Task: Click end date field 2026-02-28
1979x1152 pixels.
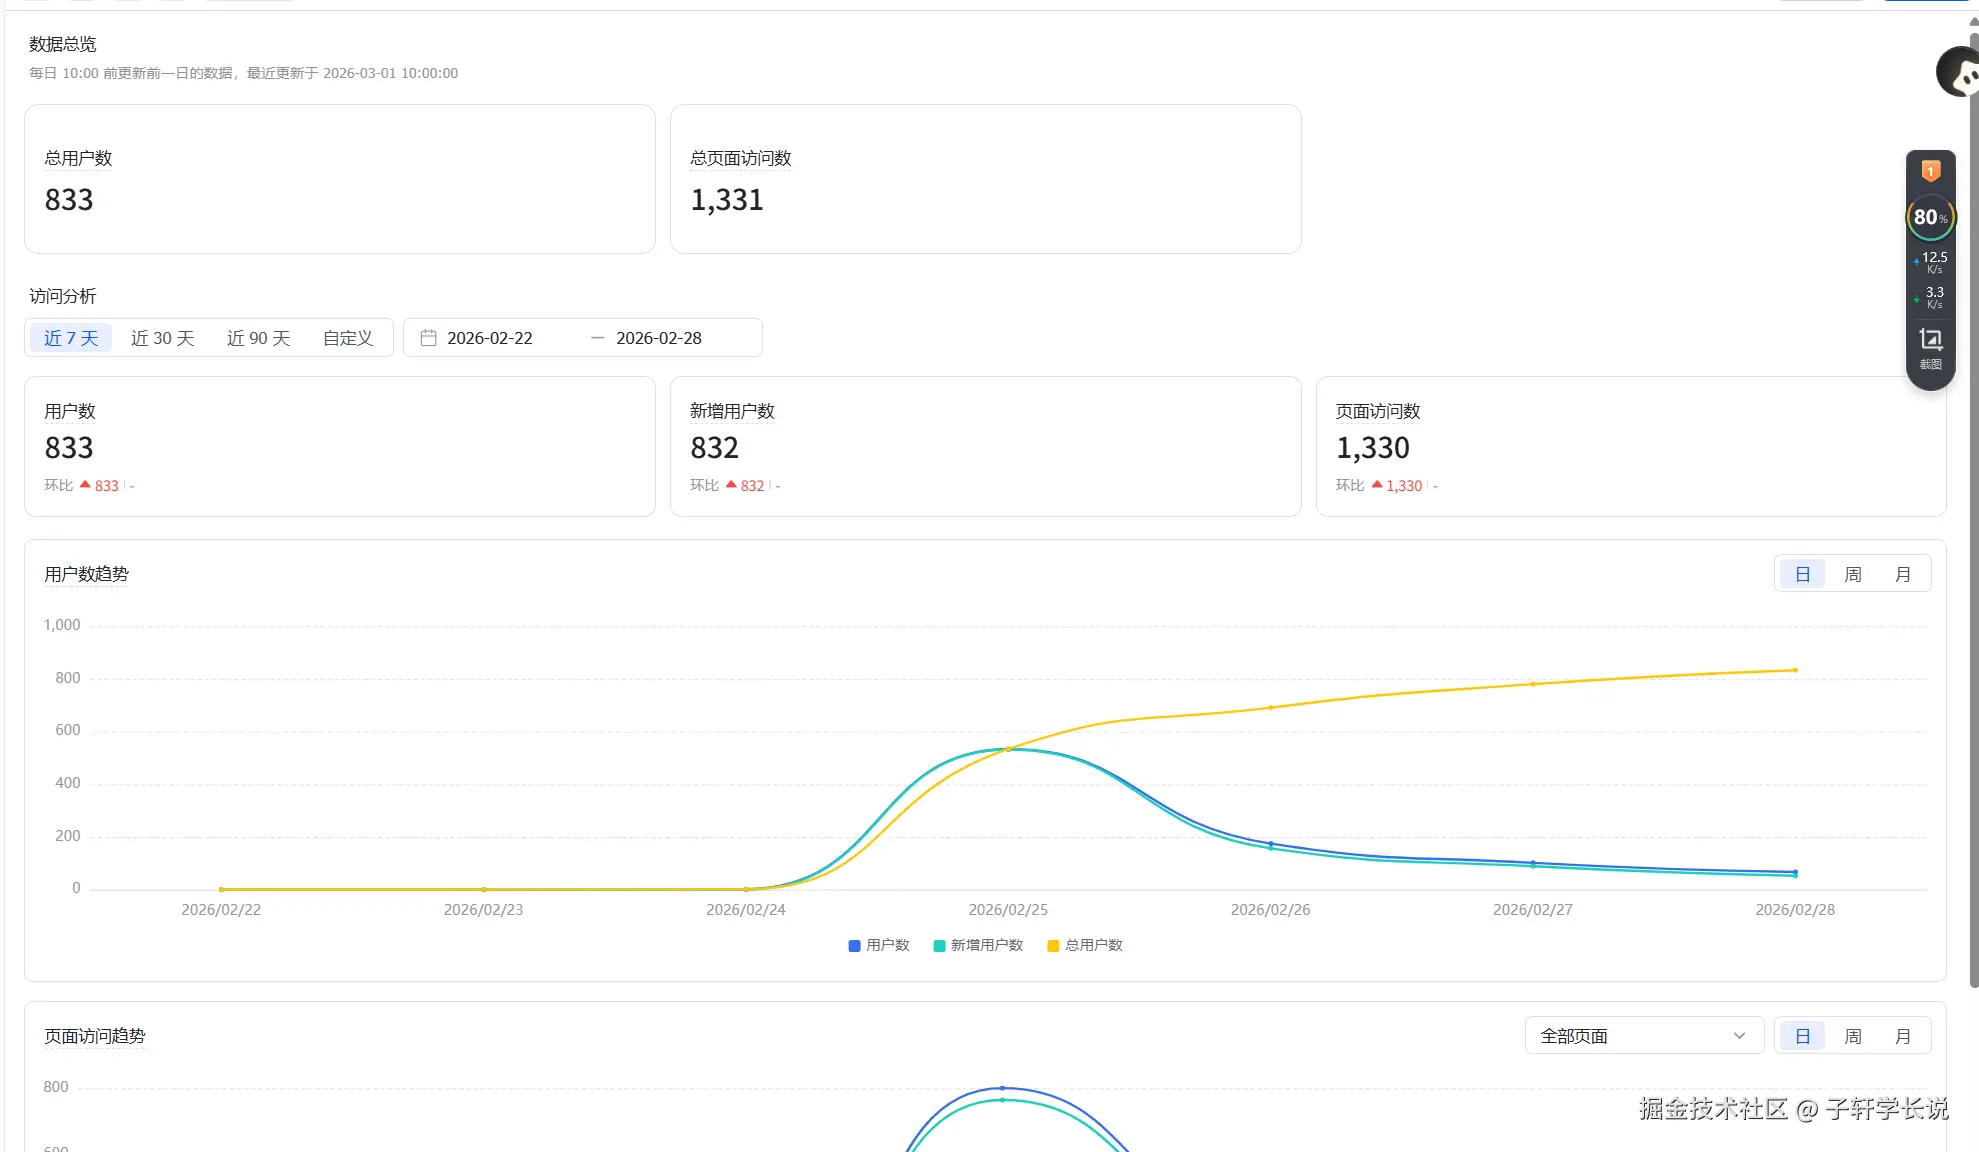Action: [658, 338]
